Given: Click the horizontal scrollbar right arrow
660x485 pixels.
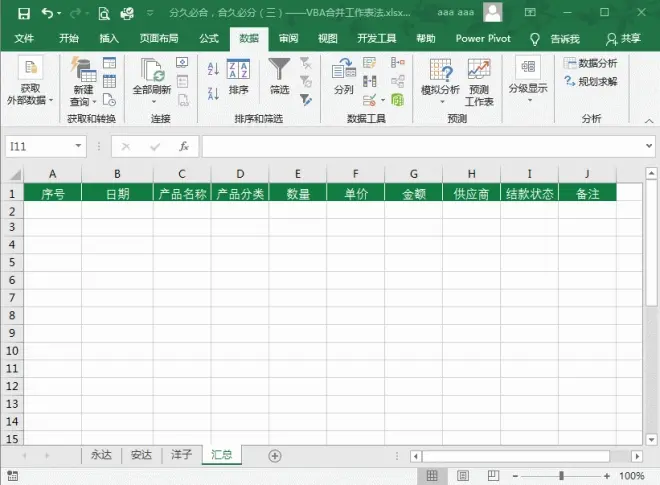Looking at the screenshot, I should coord(637,456).
